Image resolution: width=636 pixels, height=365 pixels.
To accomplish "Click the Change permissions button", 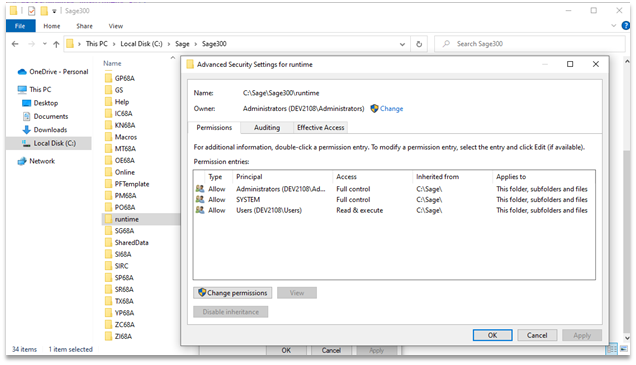I will pyautogui.click(x=232, y=293).
